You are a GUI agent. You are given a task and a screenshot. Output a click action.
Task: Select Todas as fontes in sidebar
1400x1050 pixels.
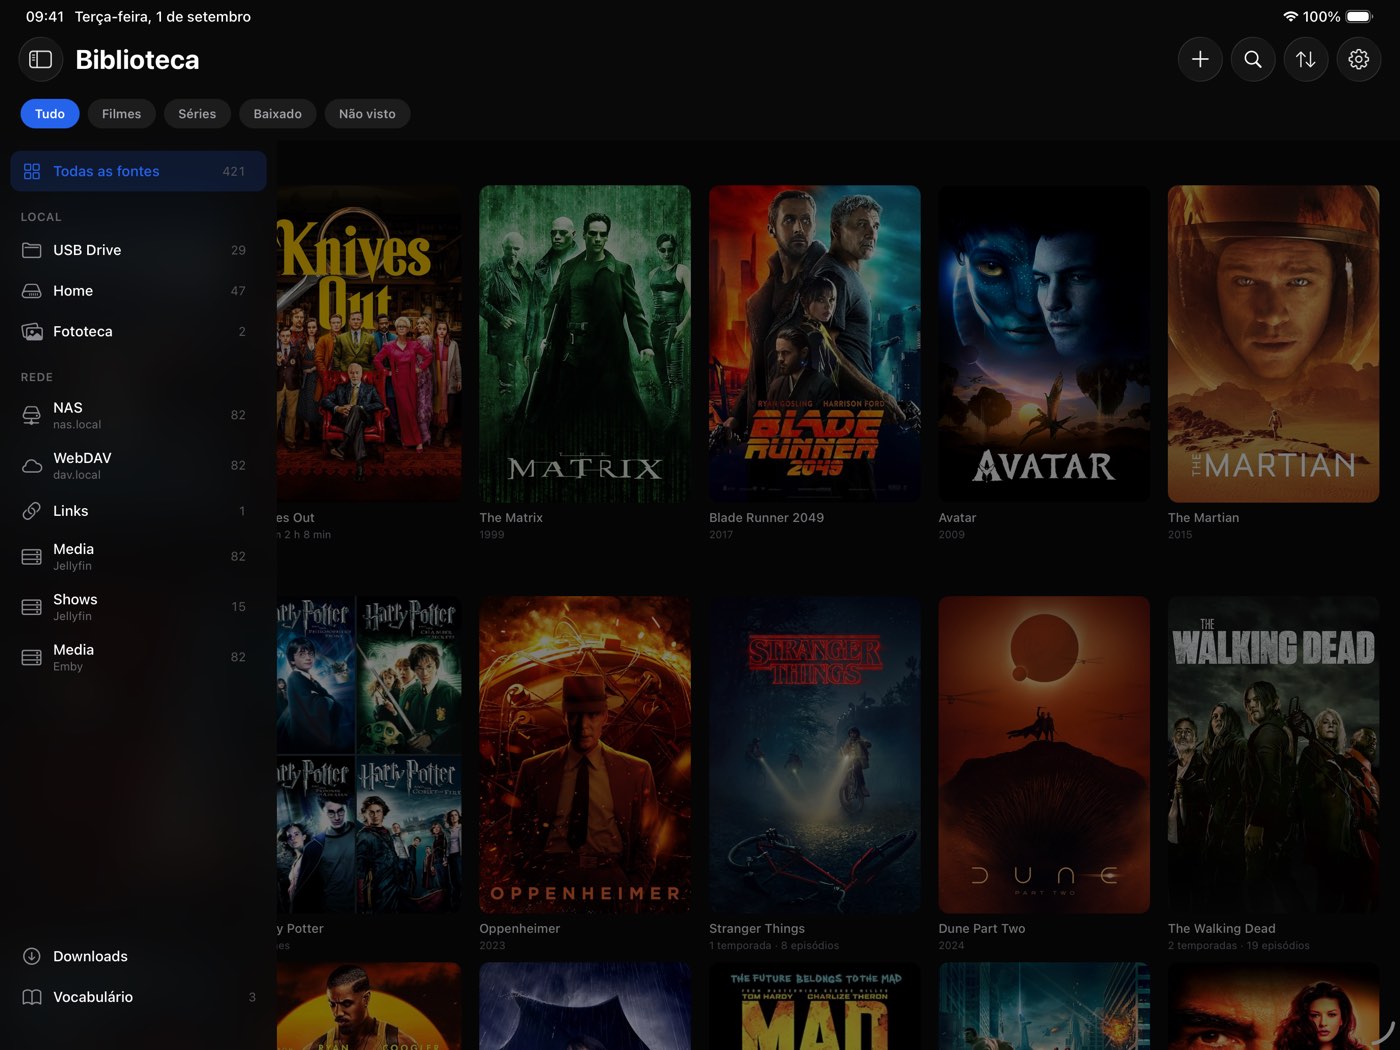click(x=139, y=171)
